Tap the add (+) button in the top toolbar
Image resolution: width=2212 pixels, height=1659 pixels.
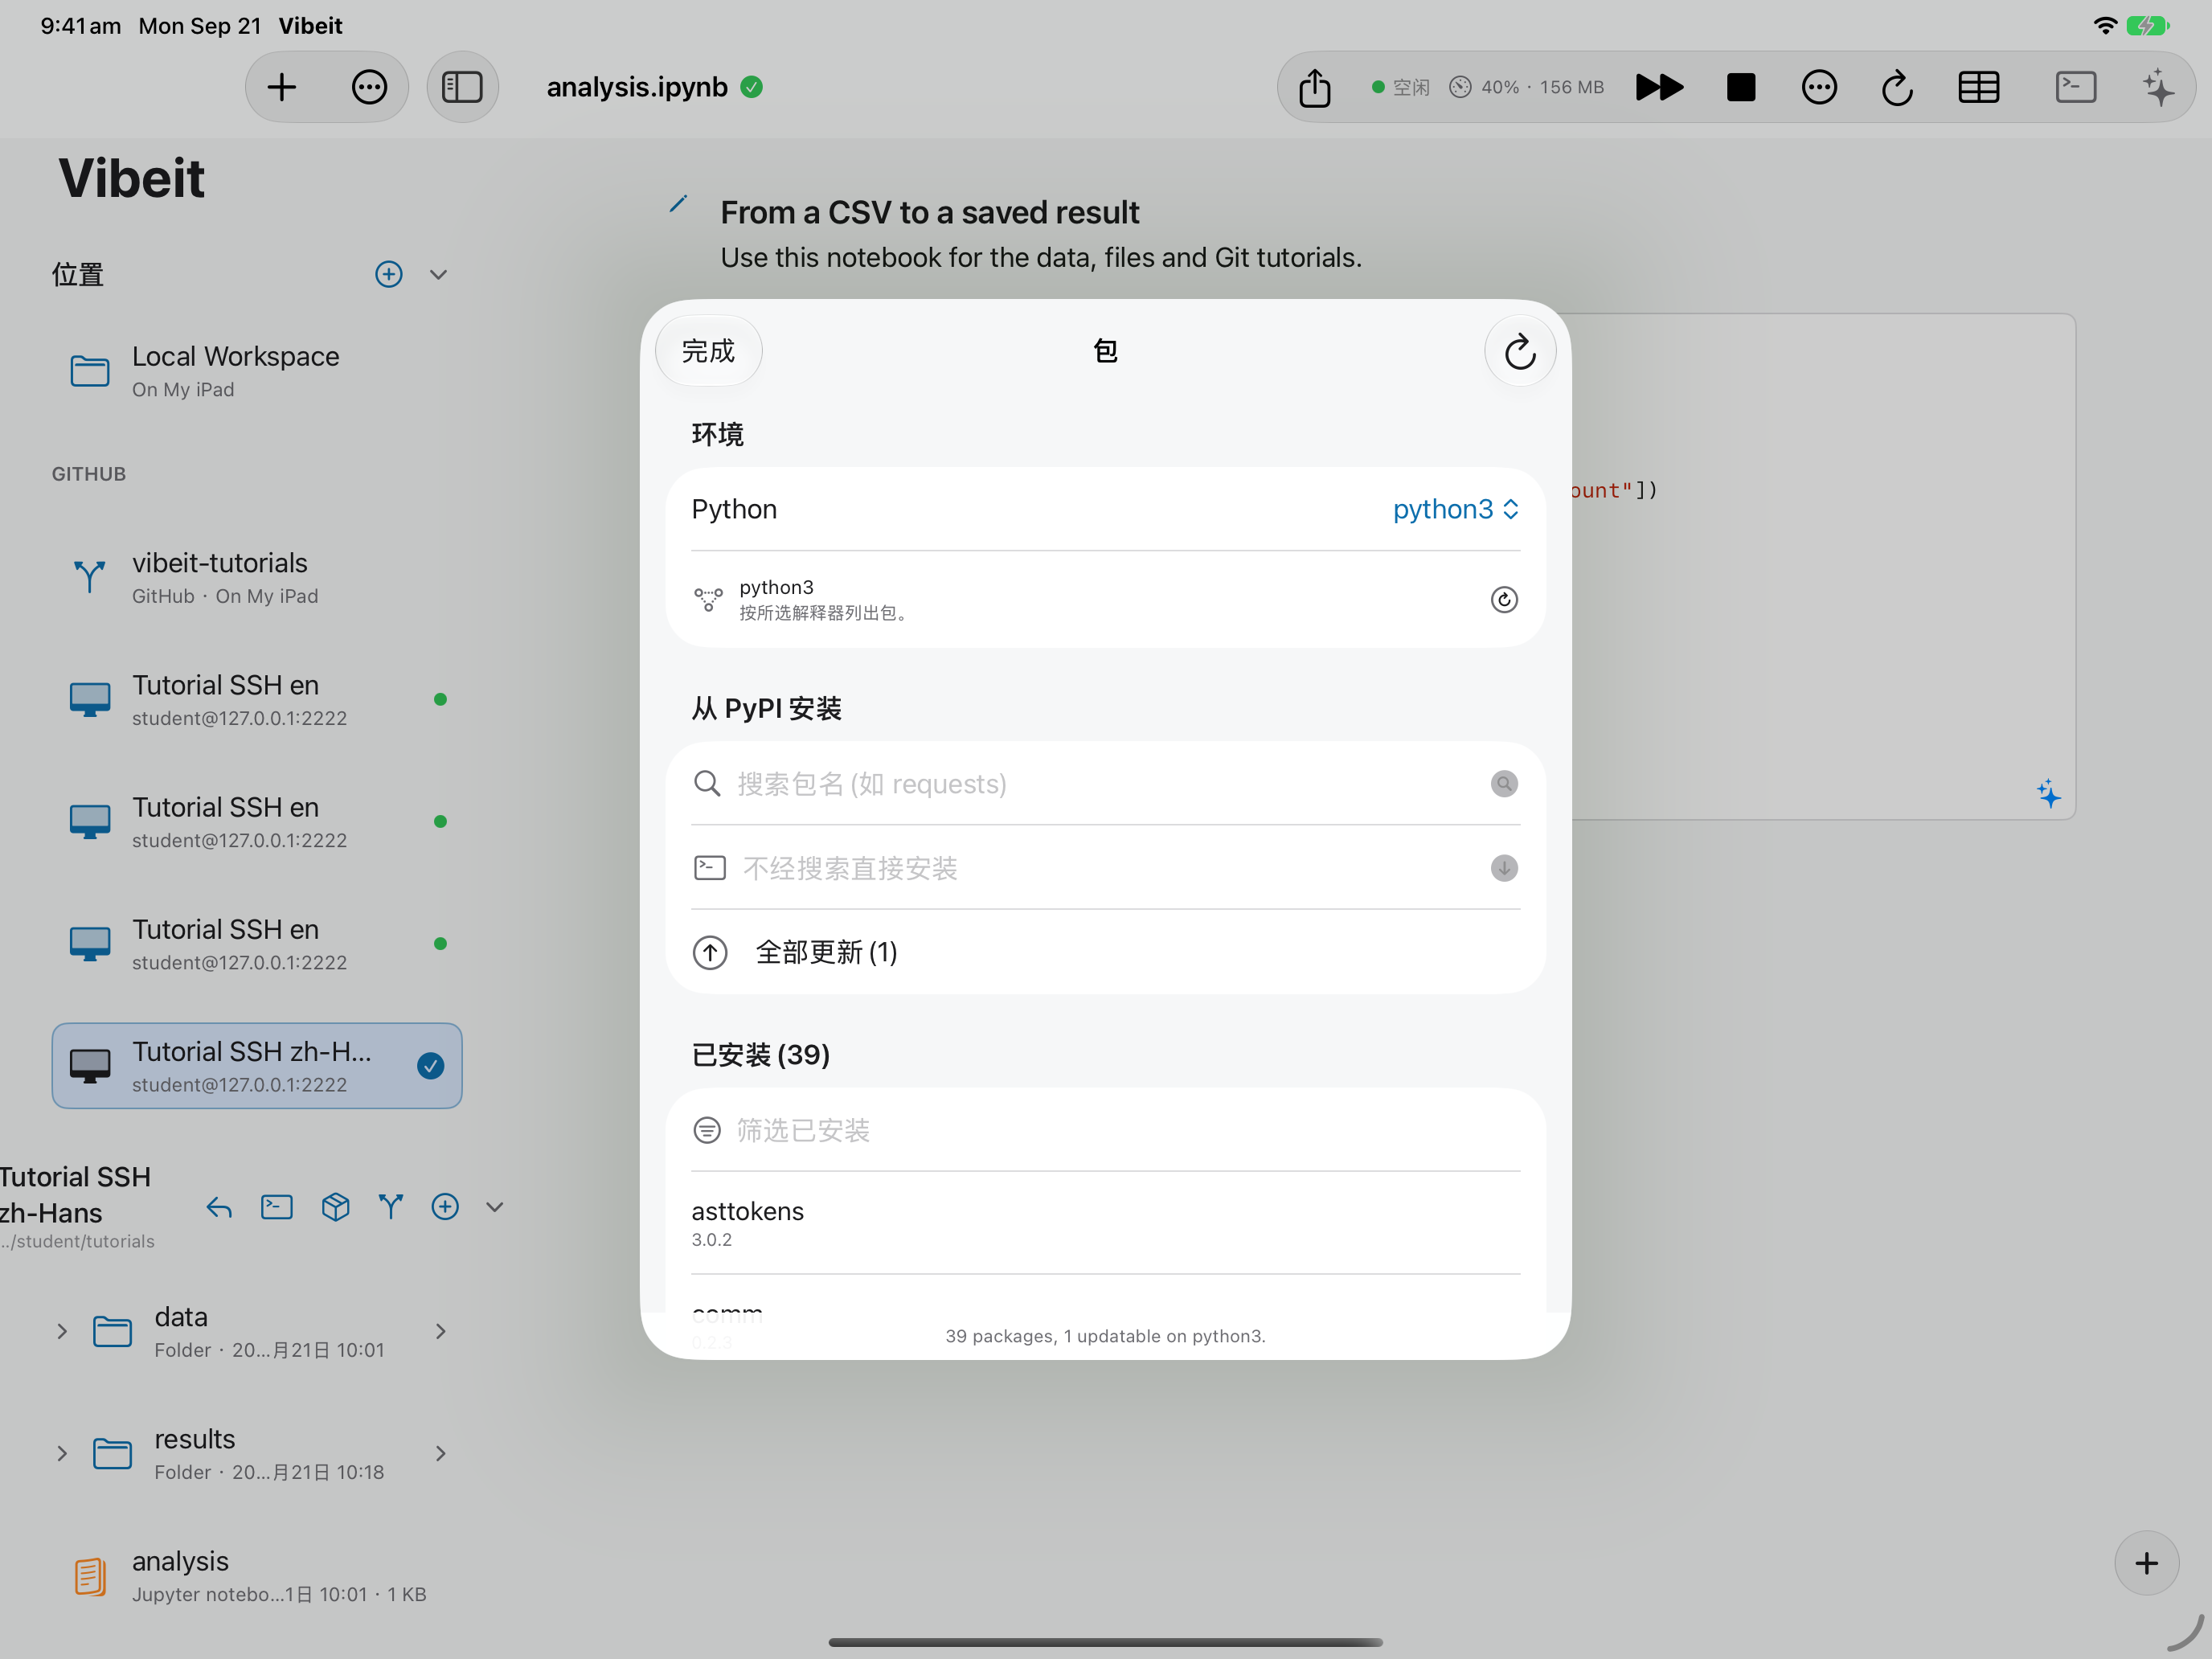coord(282,87)
